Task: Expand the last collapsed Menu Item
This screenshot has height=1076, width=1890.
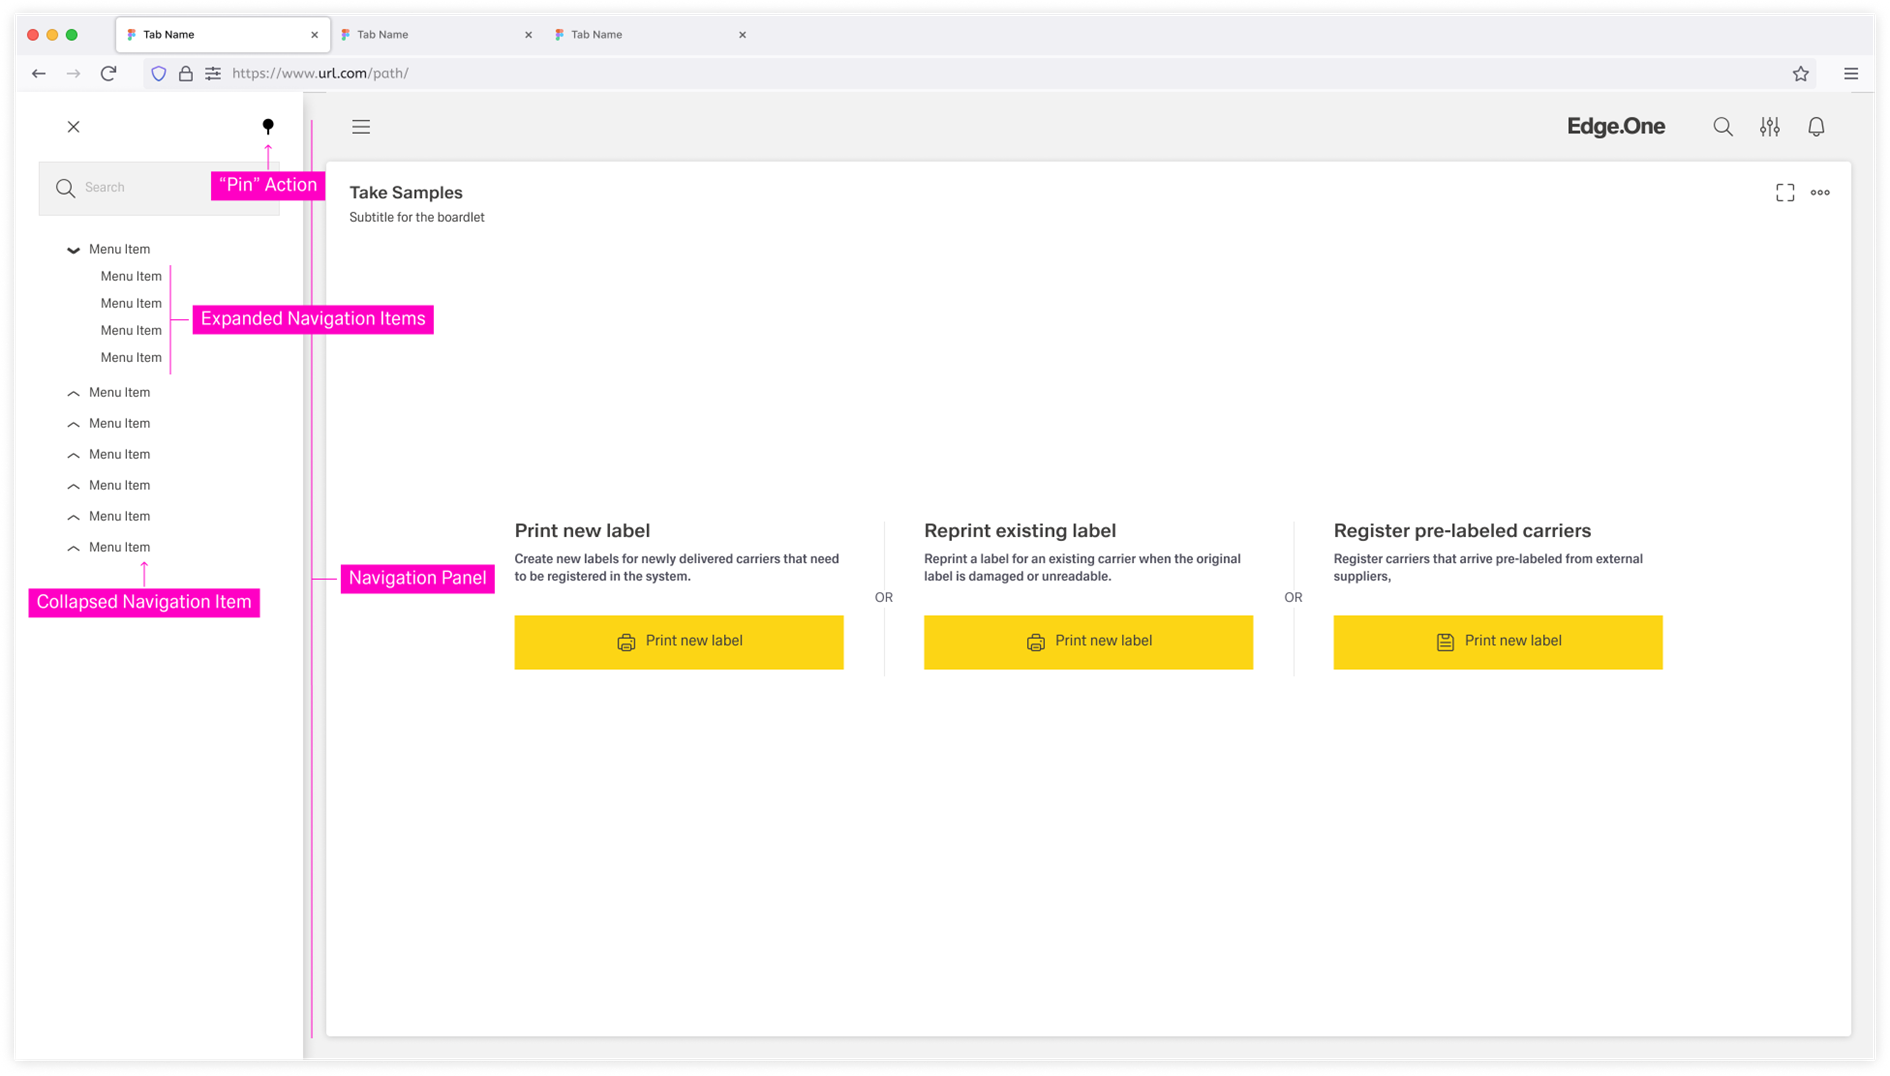Action: pyautogui.click(x=73, y=548)
